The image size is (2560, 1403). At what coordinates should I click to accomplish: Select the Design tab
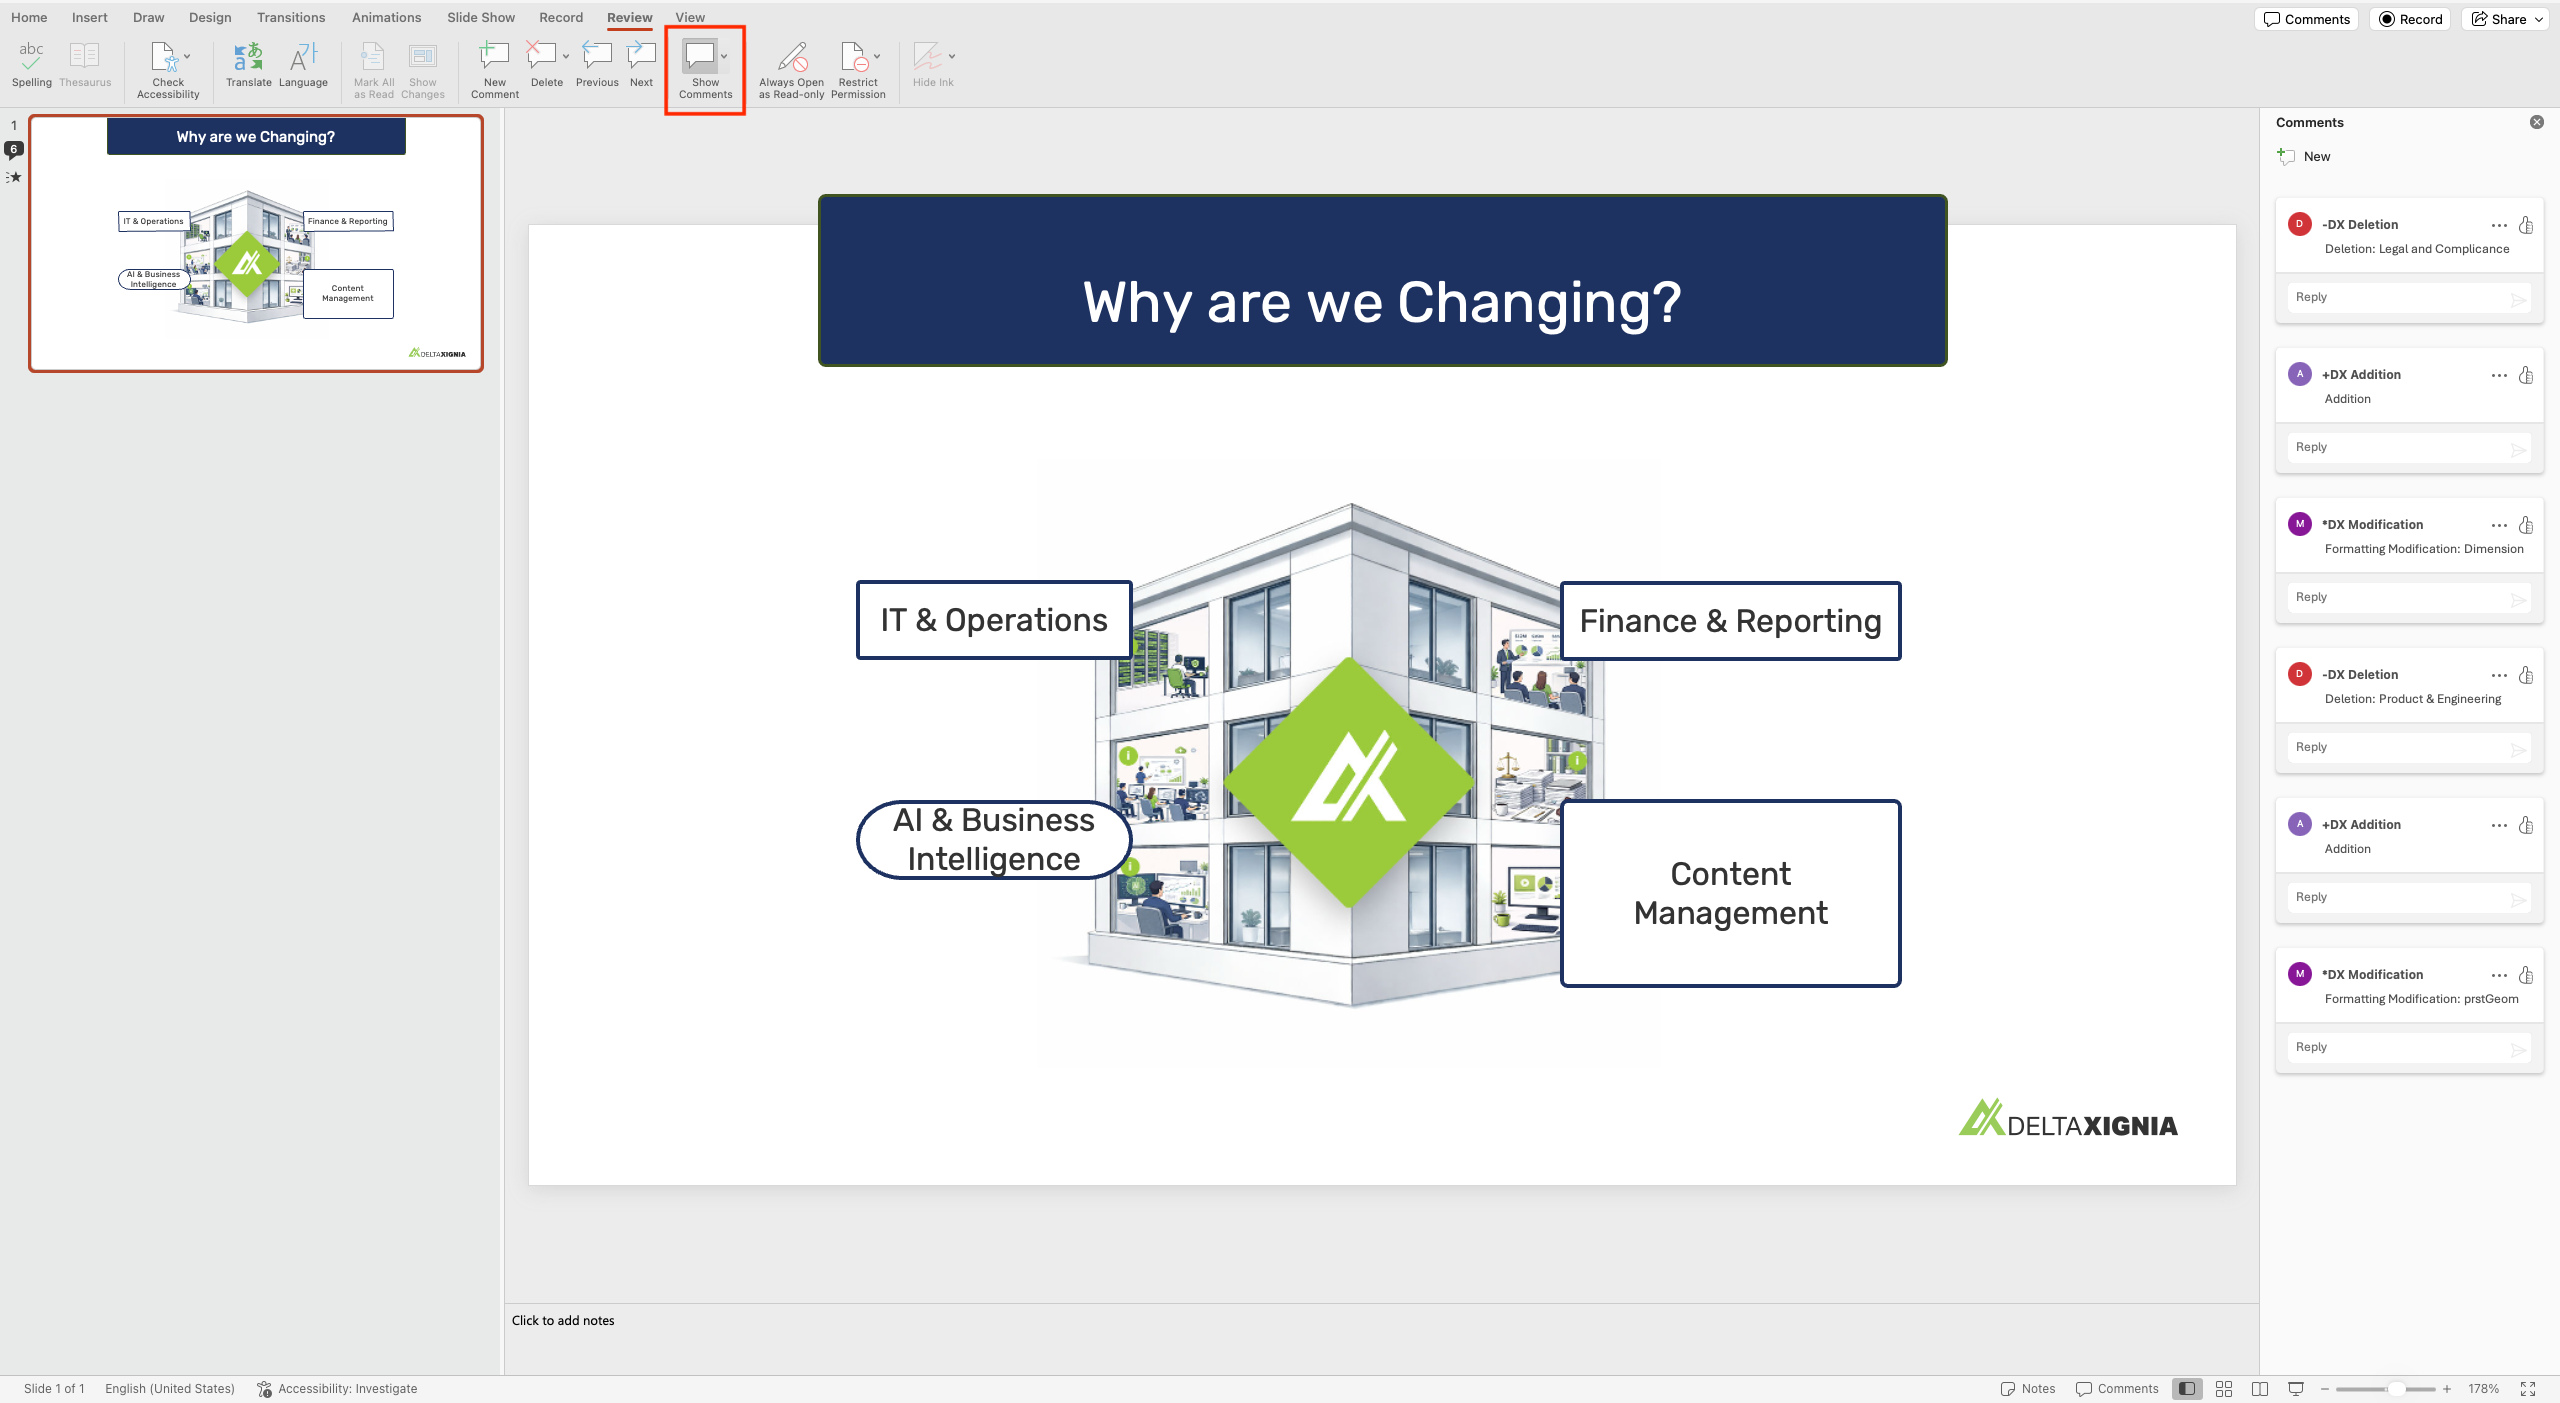point(210,17)
